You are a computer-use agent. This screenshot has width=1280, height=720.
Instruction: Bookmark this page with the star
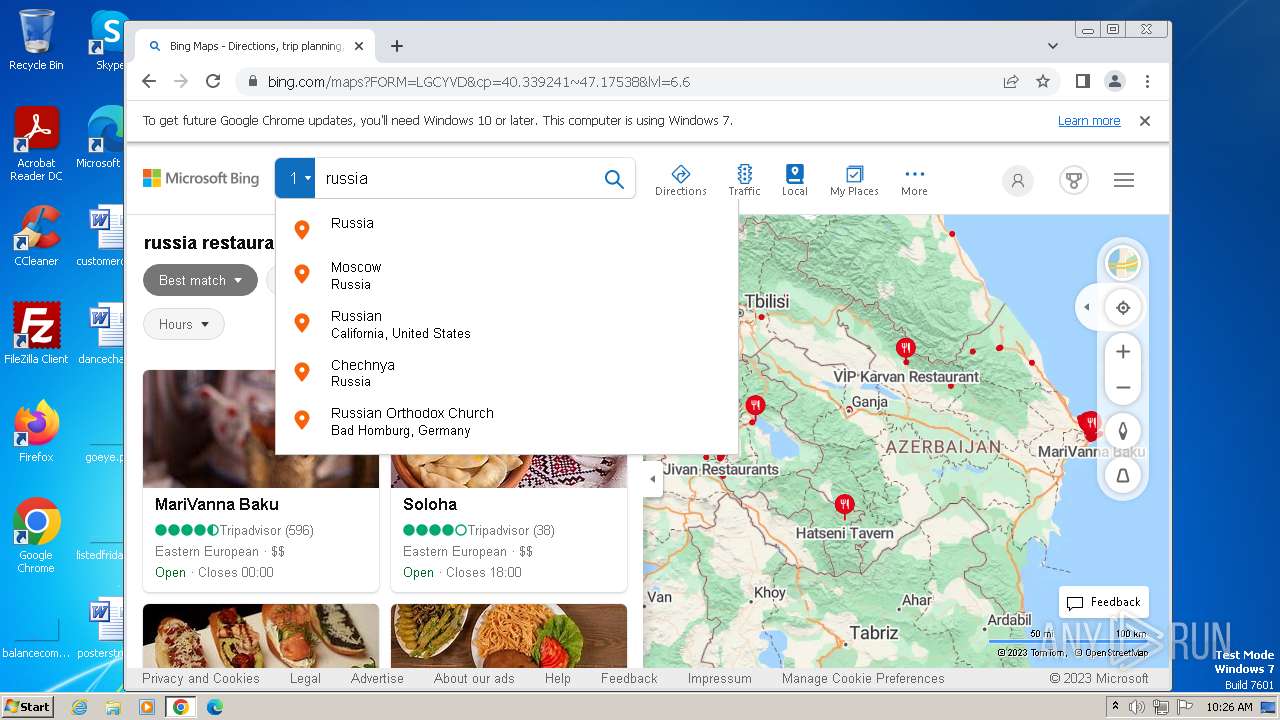(x=1043, y=82)
